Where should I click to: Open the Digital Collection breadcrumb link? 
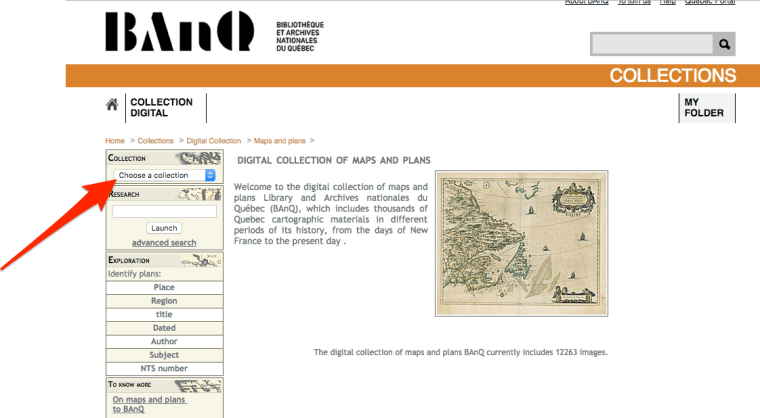[214, 141]
